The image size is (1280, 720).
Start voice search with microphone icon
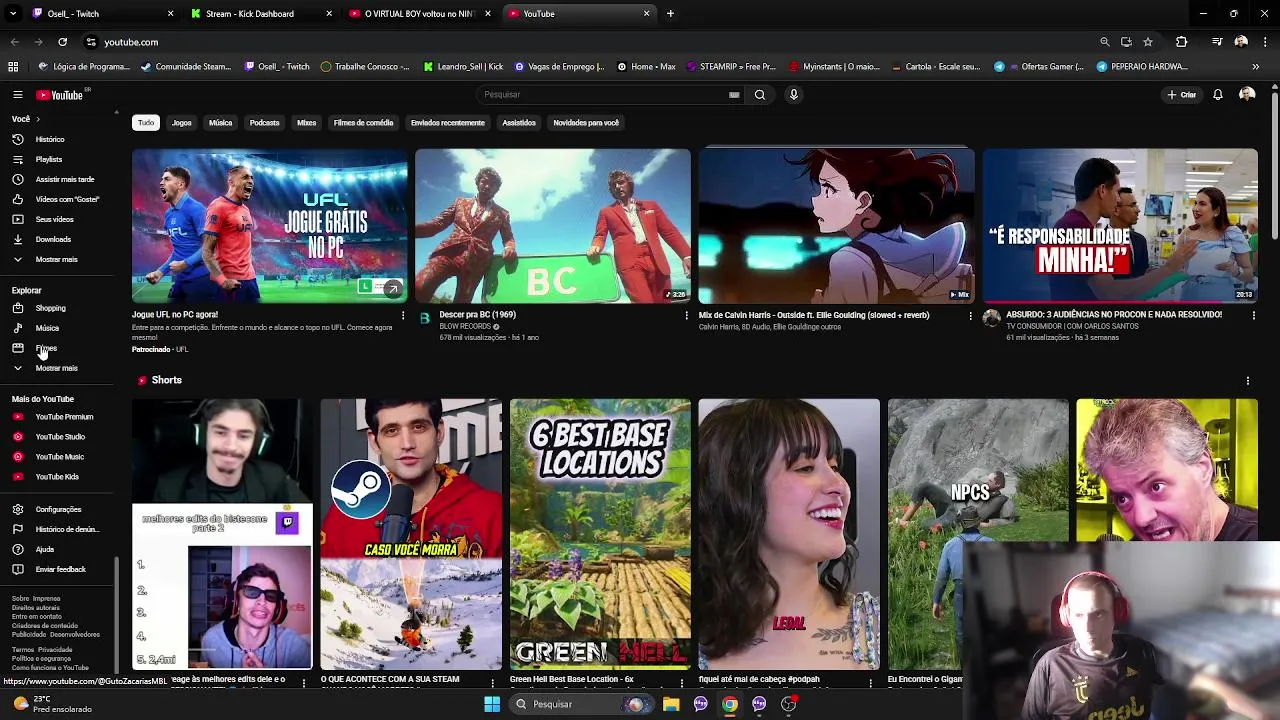794,95
